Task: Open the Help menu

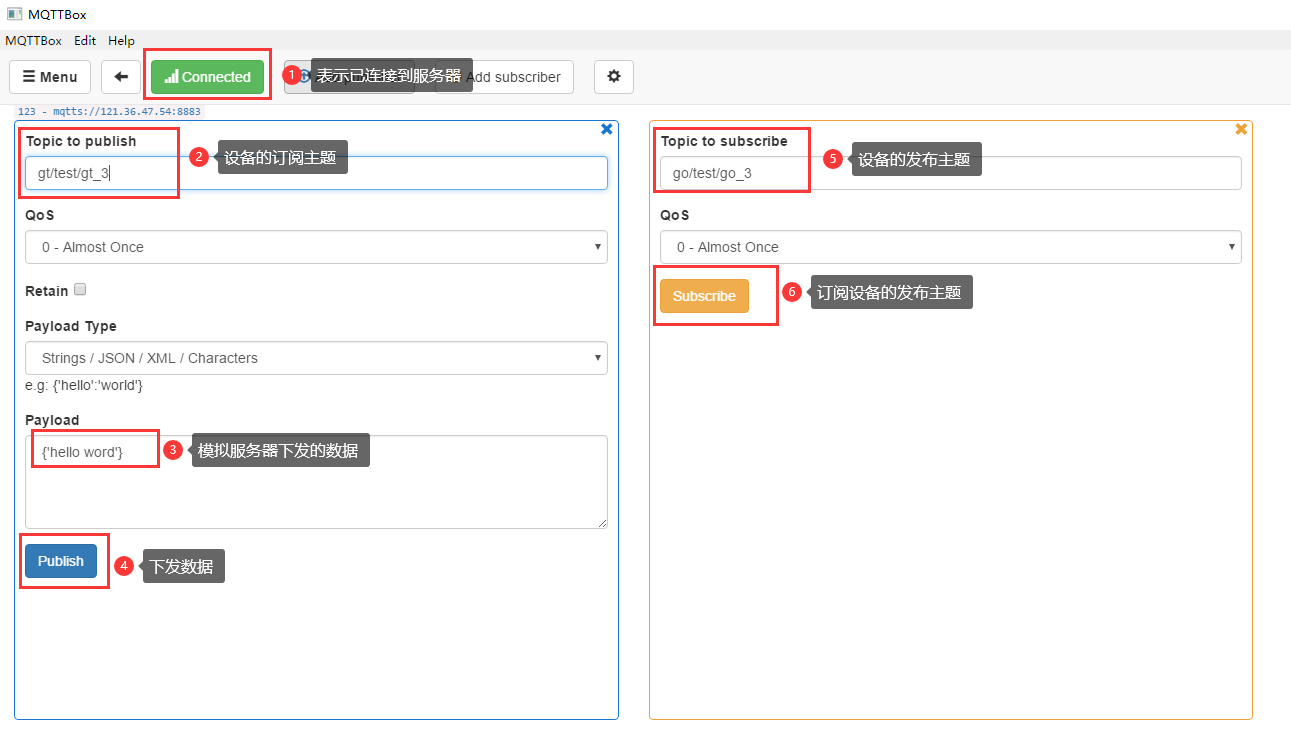Action: (x=121, y=41)
